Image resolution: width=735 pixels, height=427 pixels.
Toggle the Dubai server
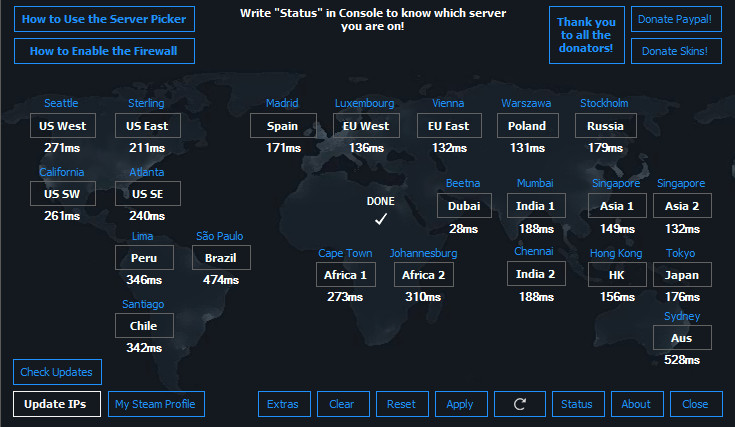point(464,206)
